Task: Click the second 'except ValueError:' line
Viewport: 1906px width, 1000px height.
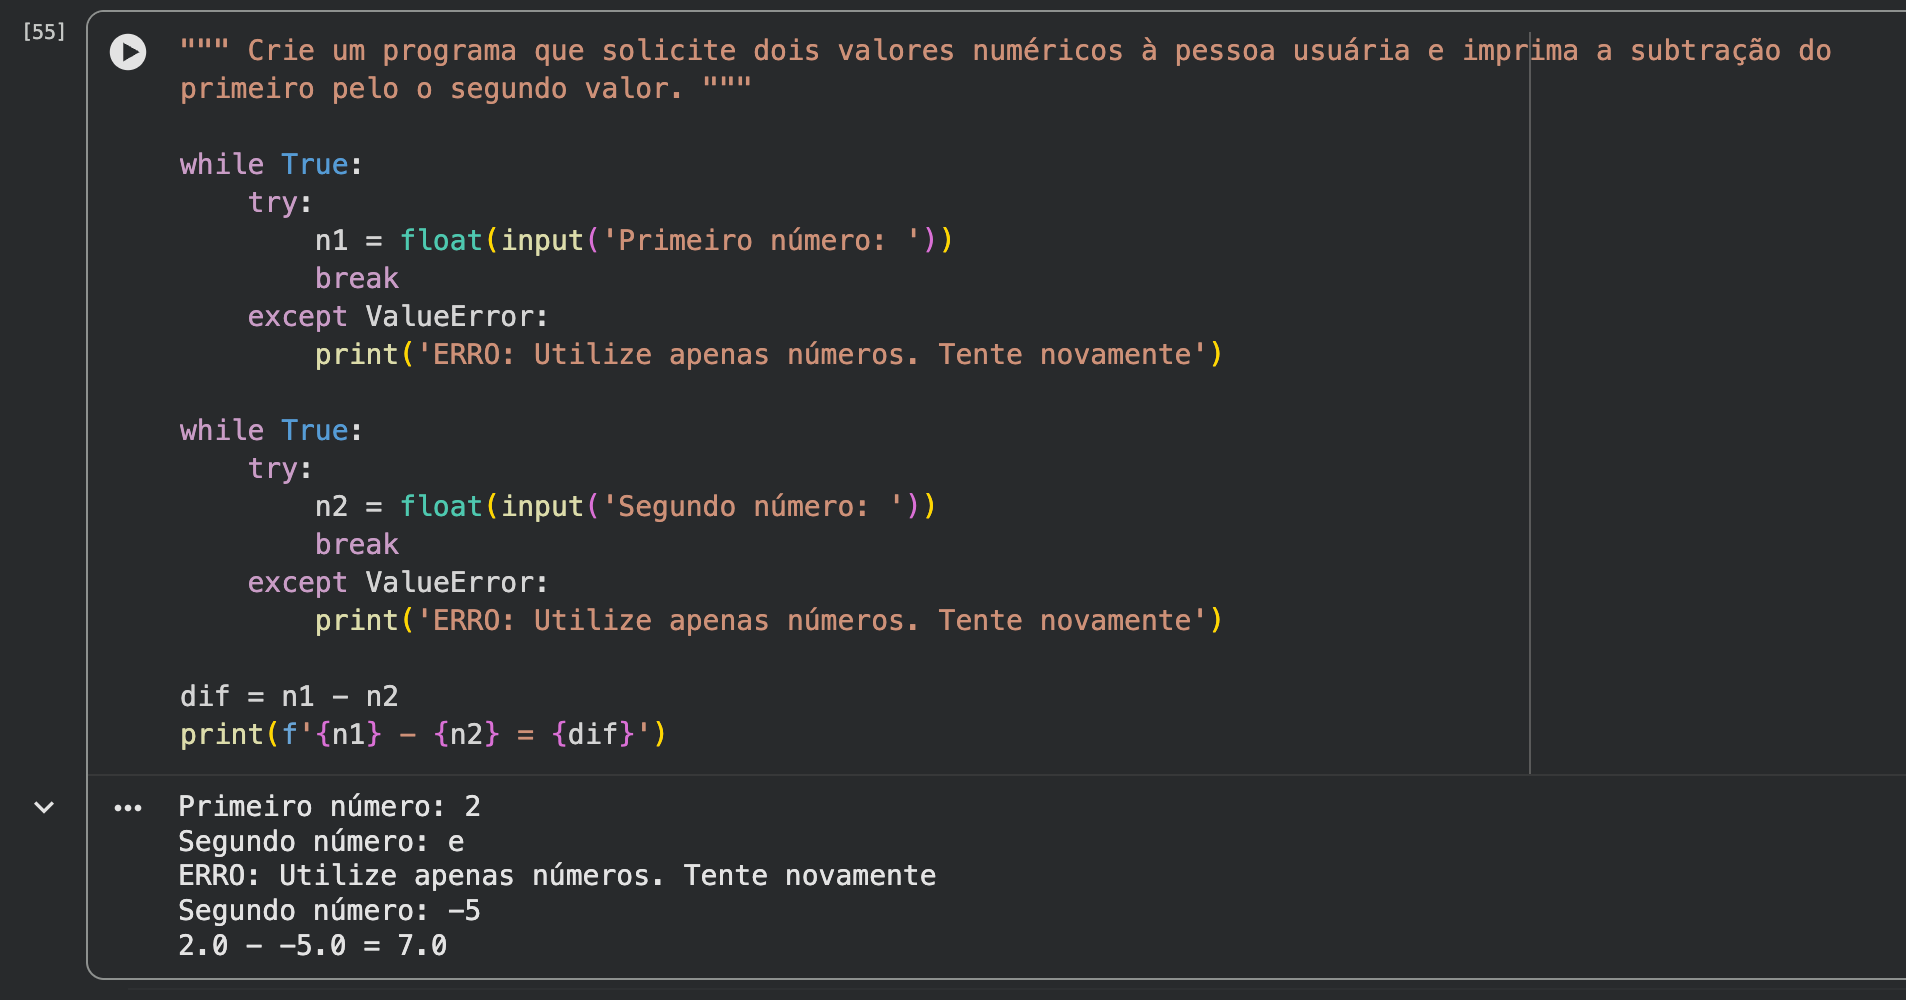Action: point(398,583)
